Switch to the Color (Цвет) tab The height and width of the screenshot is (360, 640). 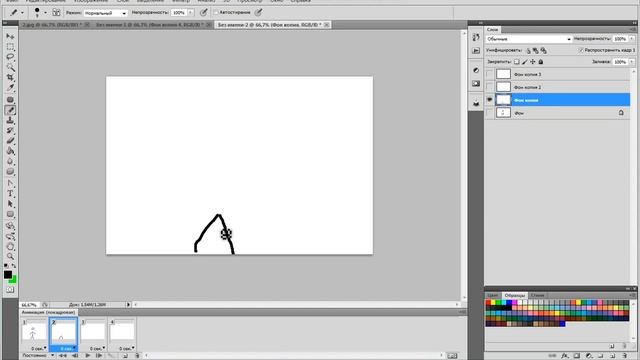[x=493, y=295]
